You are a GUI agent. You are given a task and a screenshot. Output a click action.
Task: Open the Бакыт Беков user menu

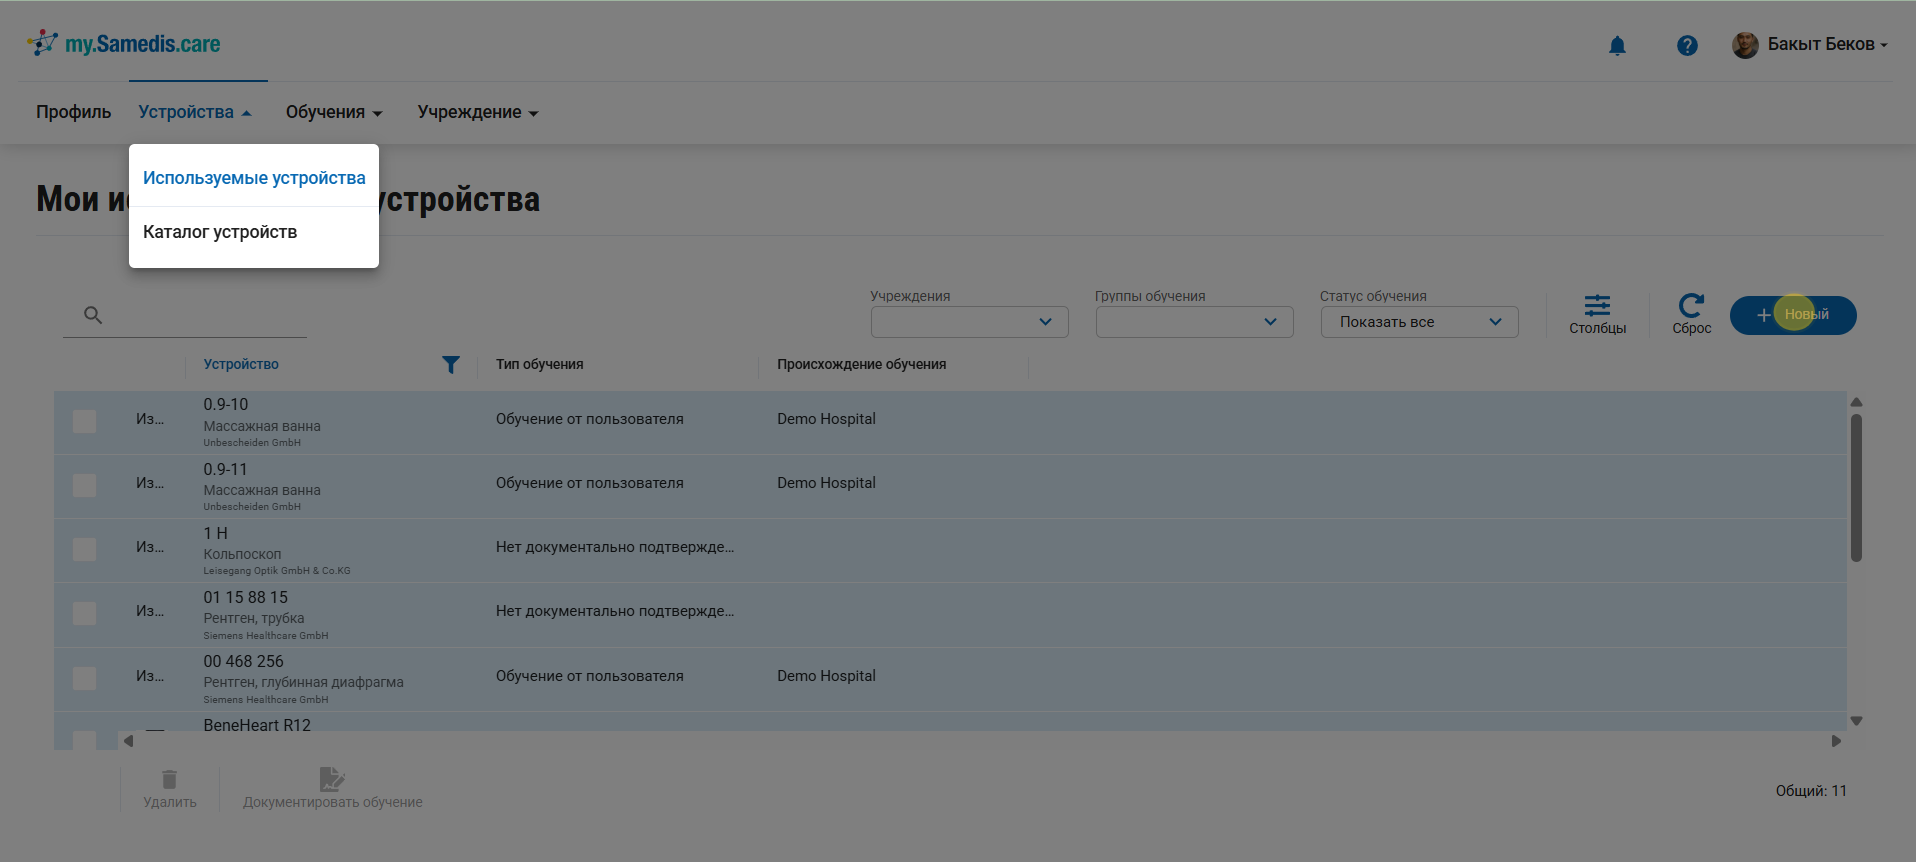(x=1811, y=45)
